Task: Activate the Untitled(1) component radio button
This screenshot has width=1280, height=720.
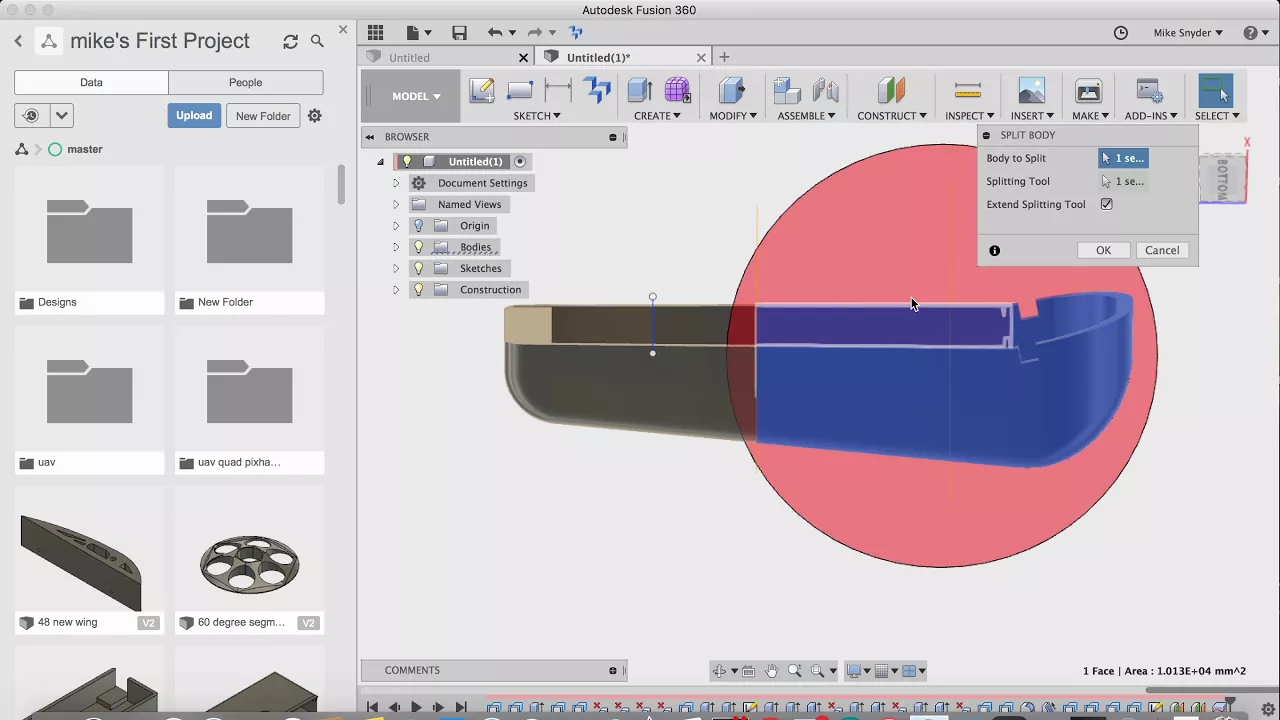Action: pos(520,162)
